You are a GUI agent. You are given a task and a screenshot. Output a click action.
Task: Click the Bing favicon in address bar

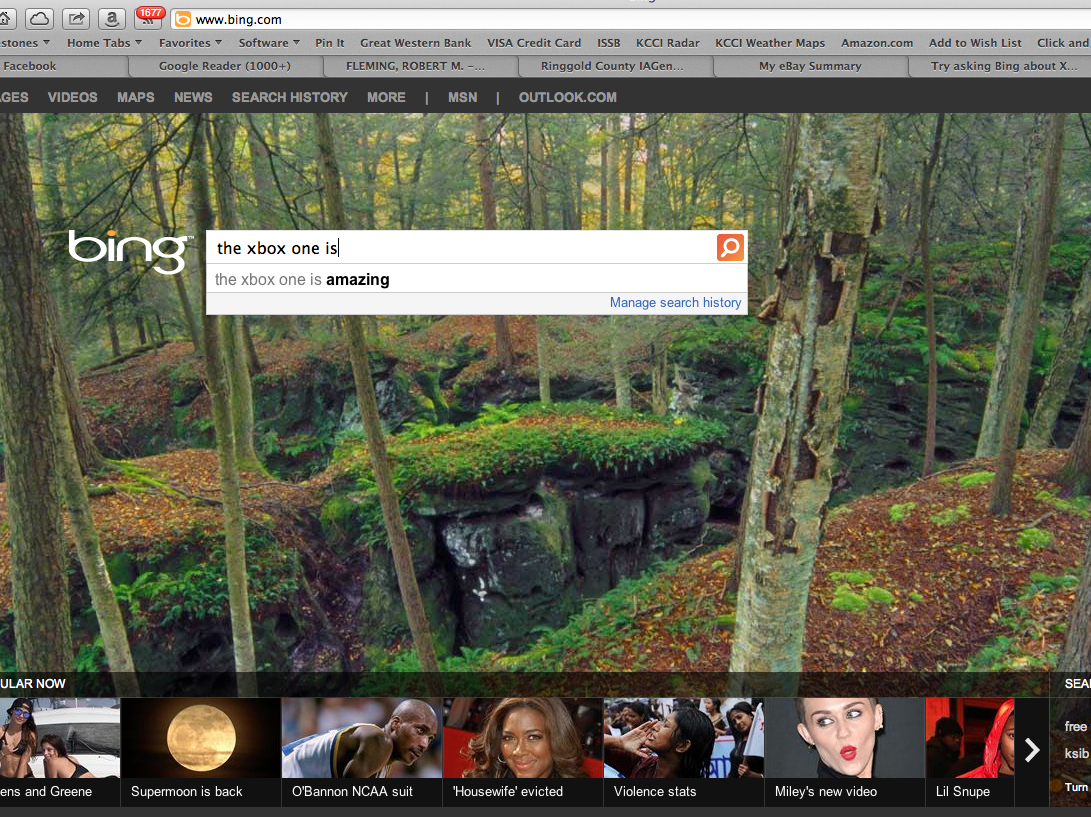click(182, 19)
